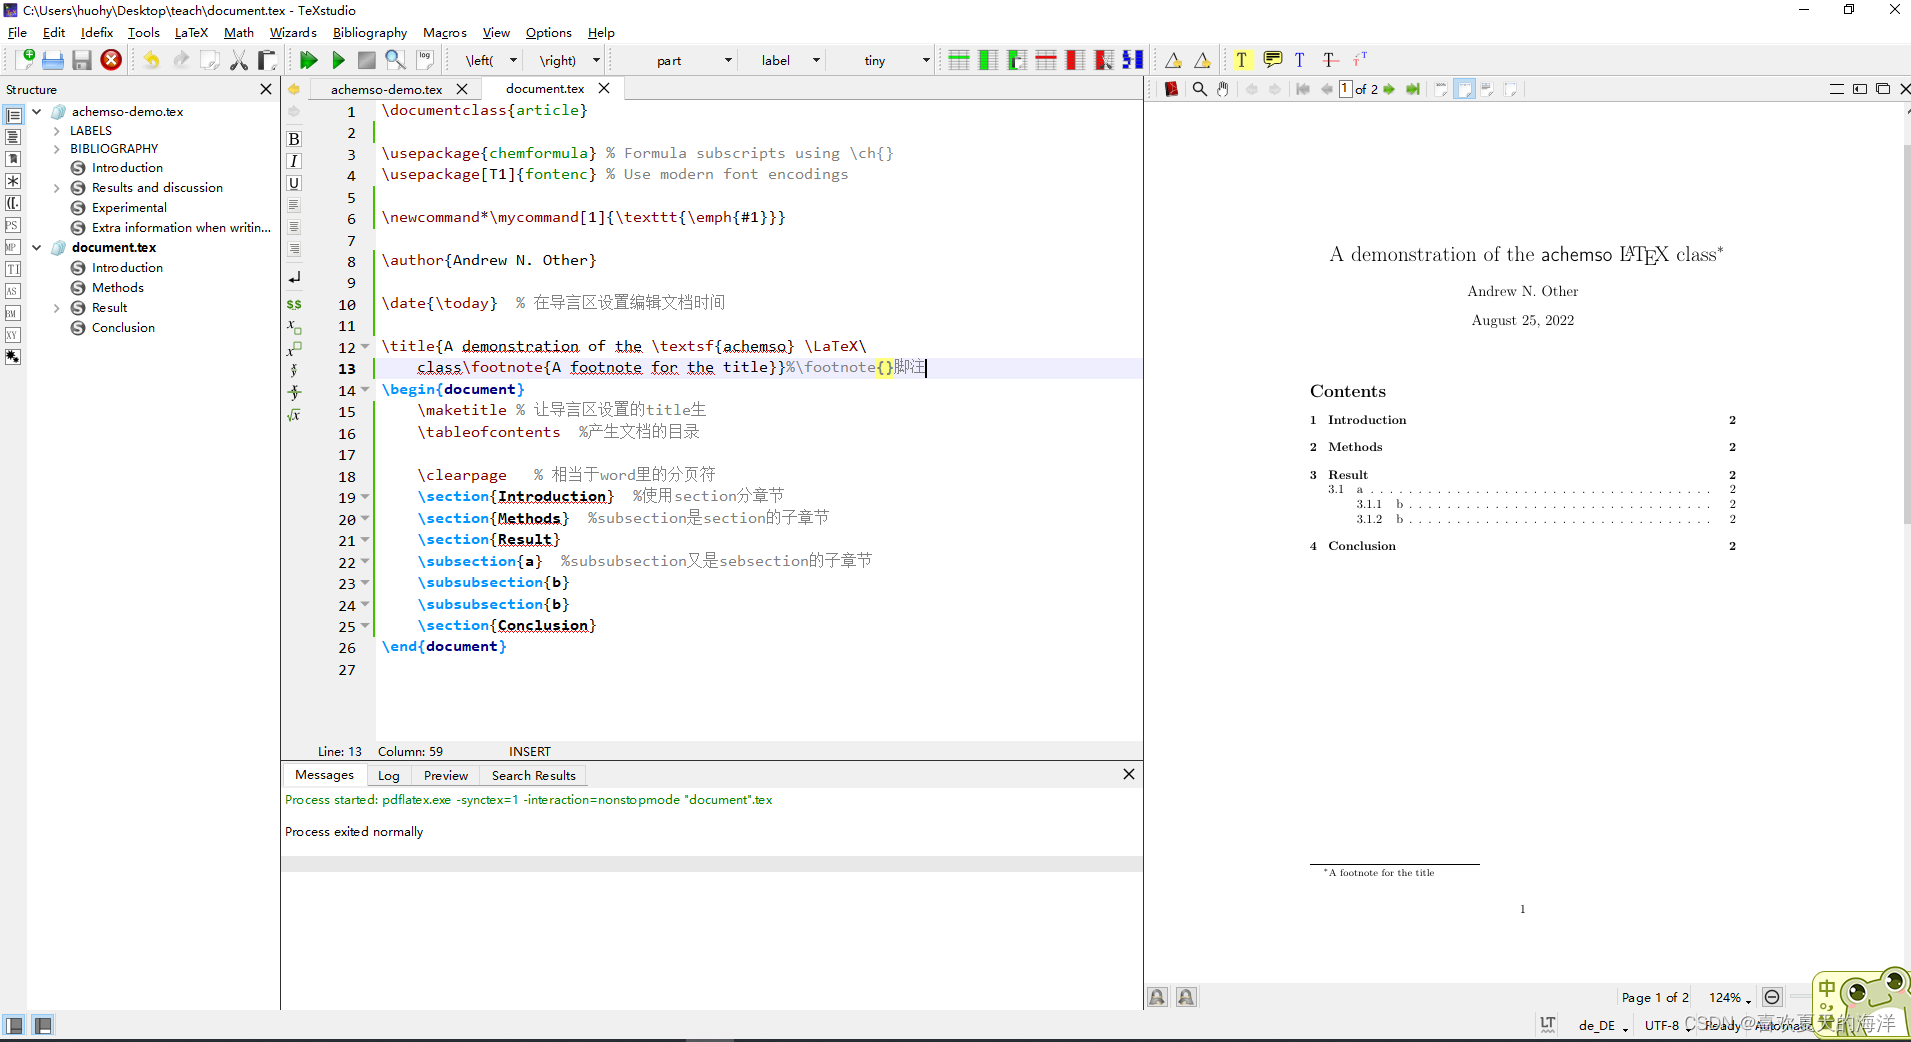Compile with the single green arrow
The height and width of the screenshot is (1042, 1911).
(338, 60)
